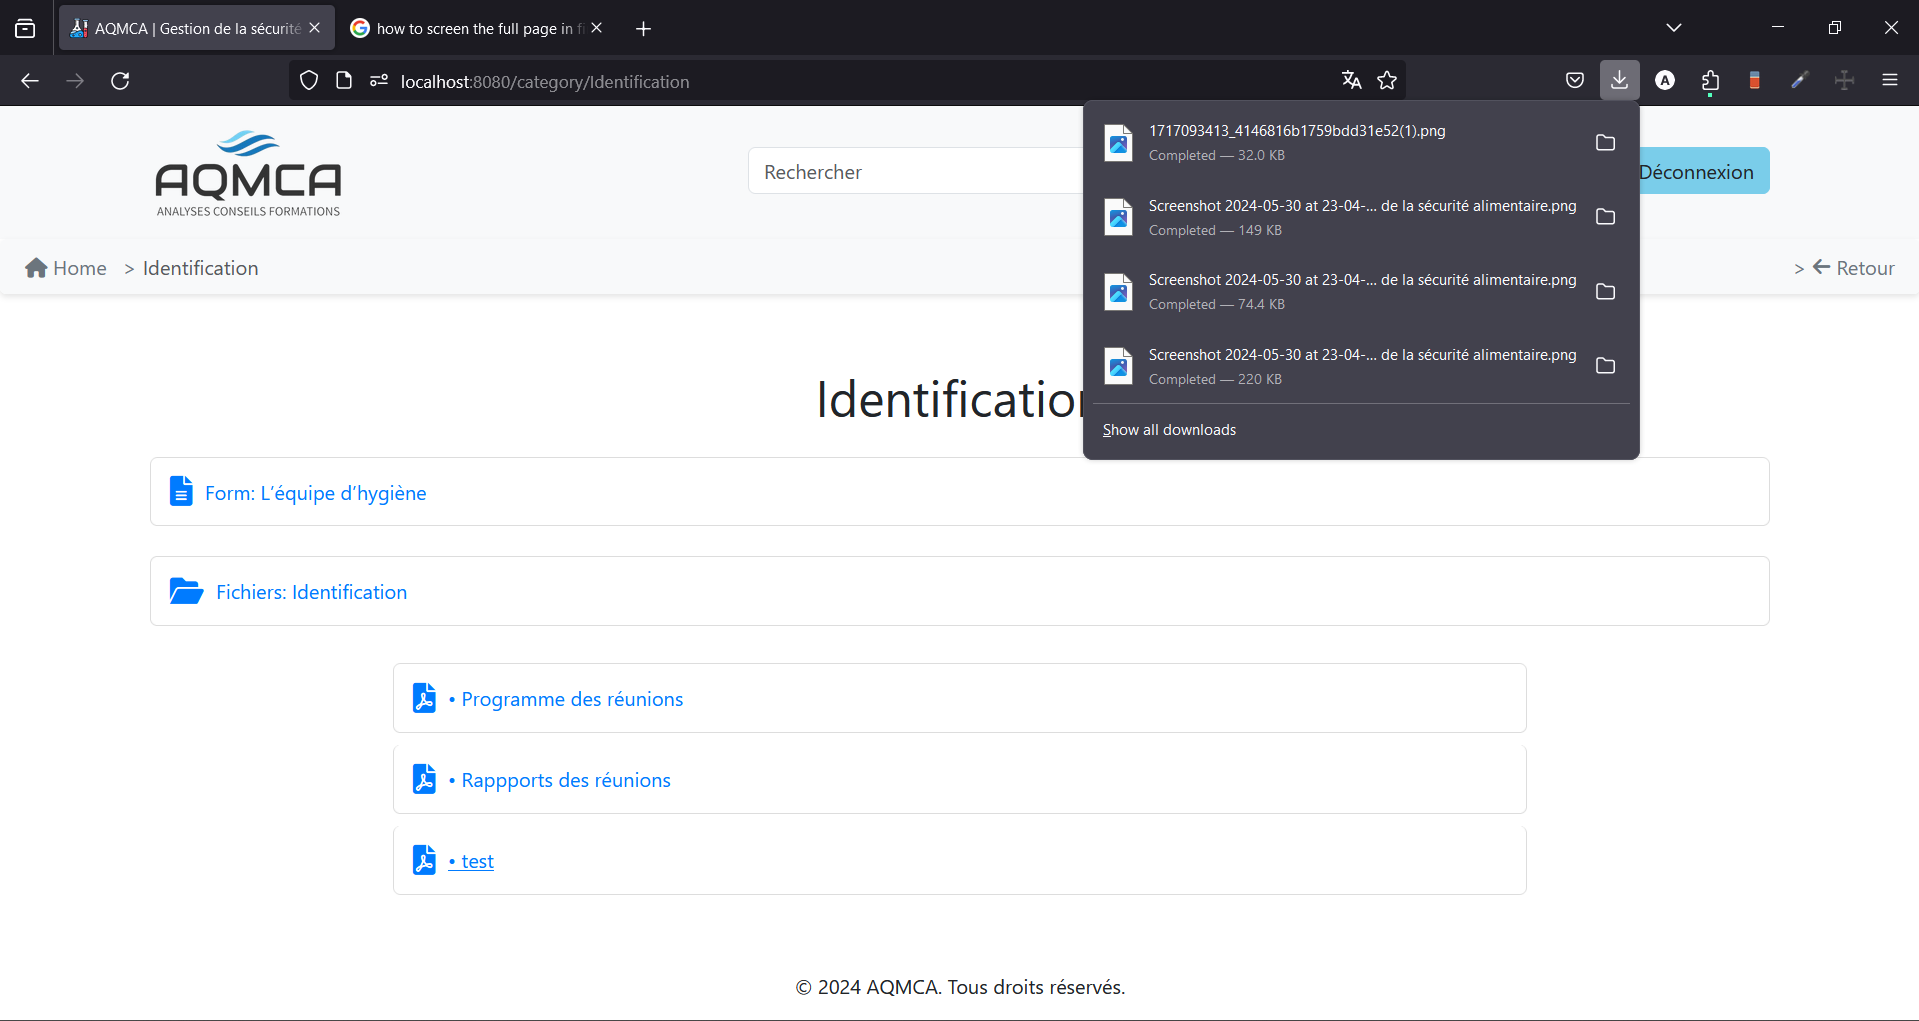Click the PDF icon beside Rappports des réunions
Screen dimensions: 1919x1021
pyautogui.click(x=424, y=779)
